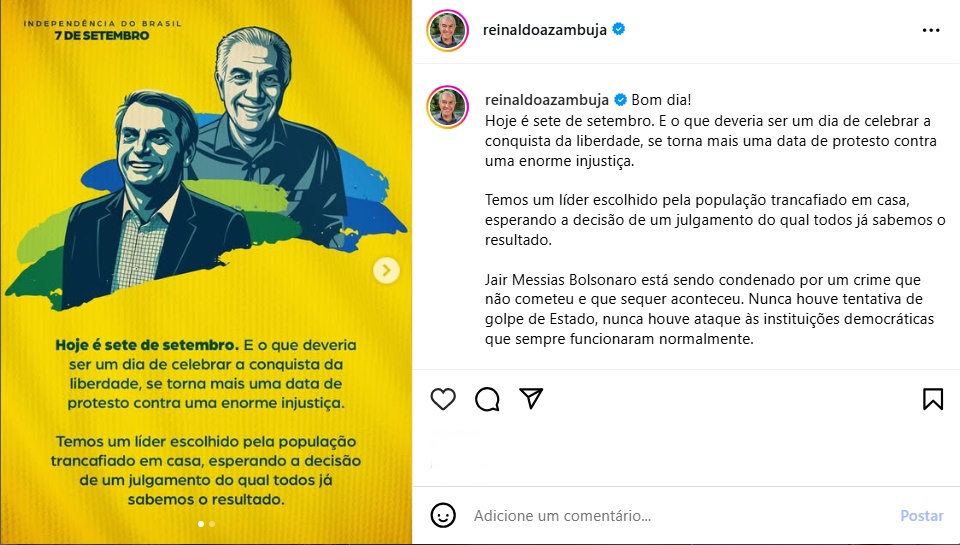Click the verified badge beside the caption username
Screen dimensions: 960x545
[x=620, y=99]
